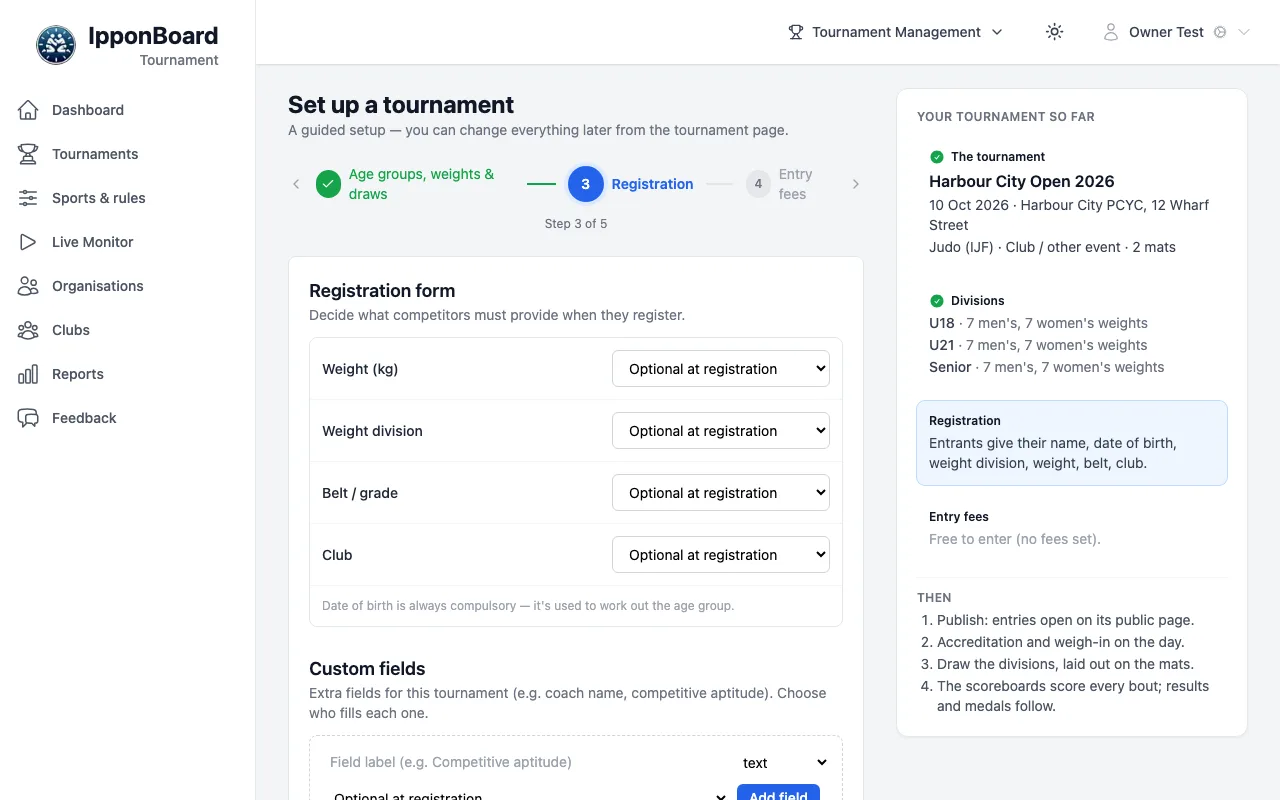This screenshot has width=1280, height=800.
Task: Click the 'YOUR TOURNAMENT SO FAR' panel header
Action: [1006, 117]
